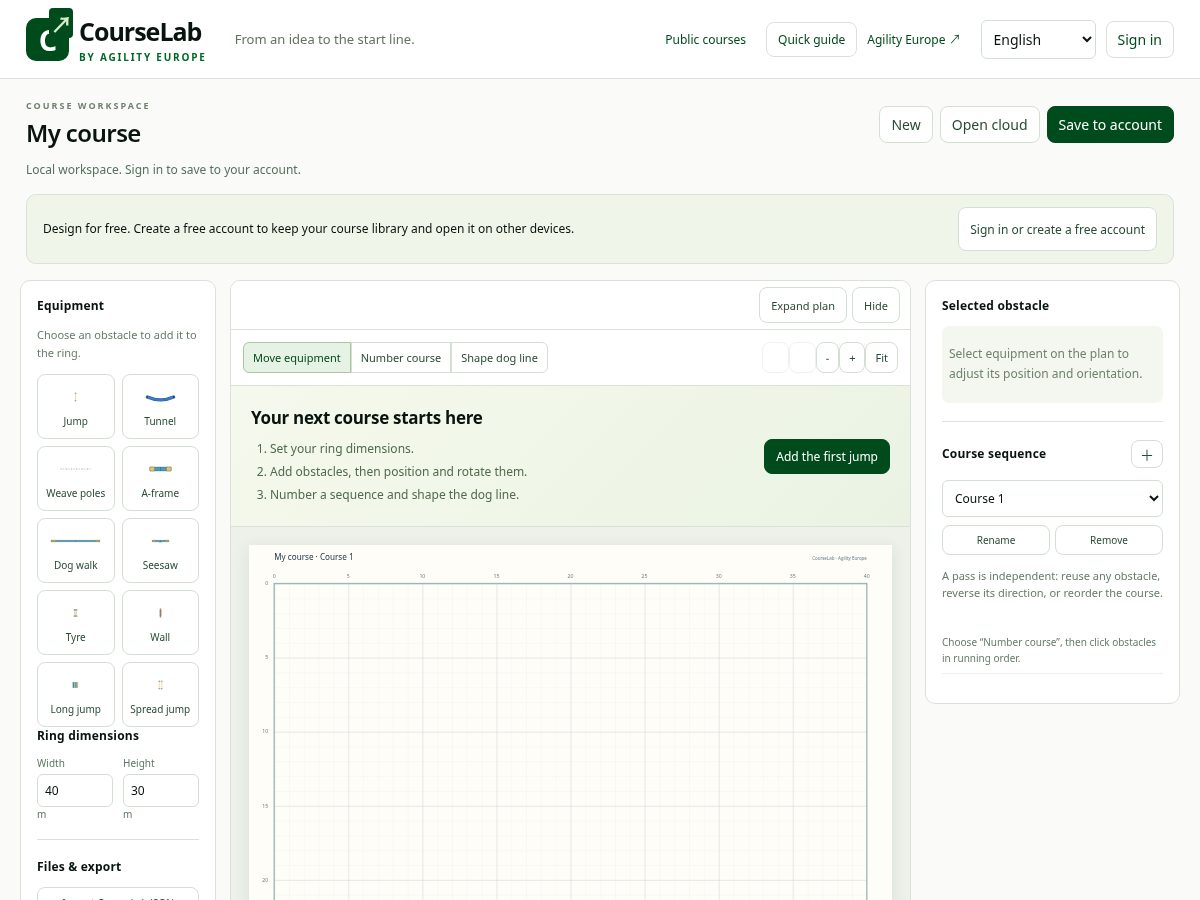Viewport: 1200px width, 900px height.
Task: Click Sign in in the header
Action: [x=1139, y=40]
